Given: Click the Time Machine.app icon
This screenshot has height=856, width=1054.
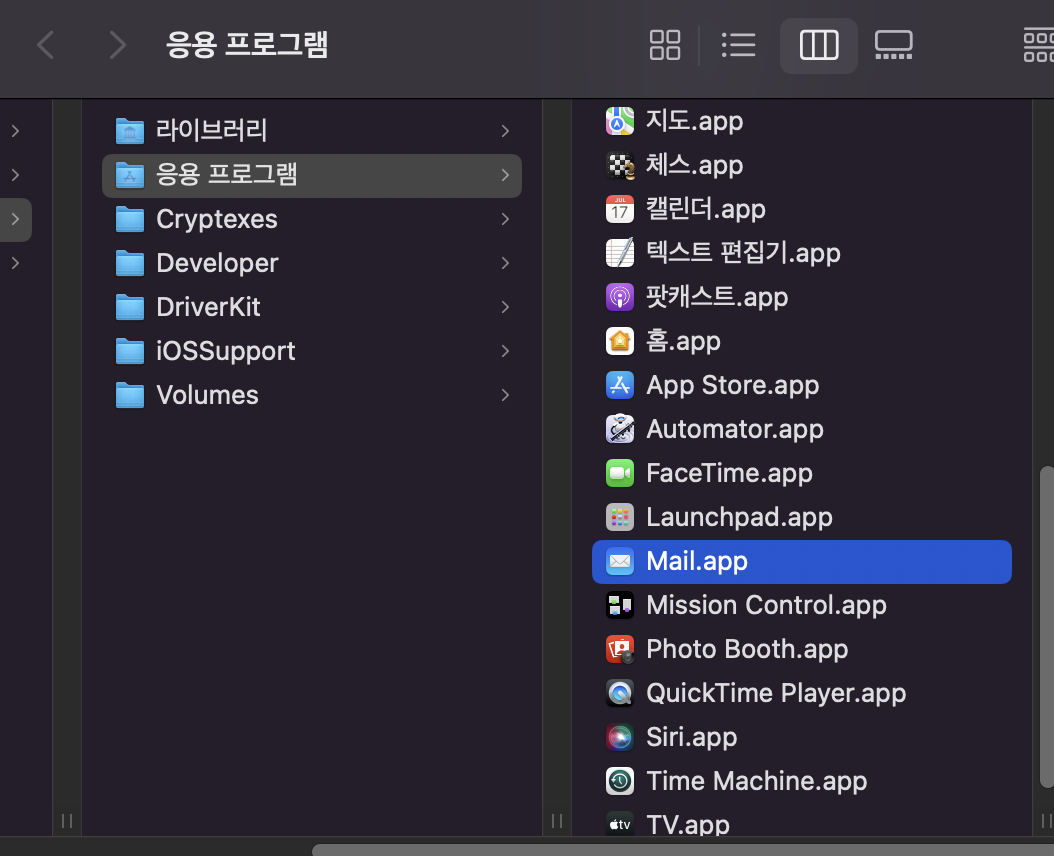Looking at the screenshot, I should [620, 781].
